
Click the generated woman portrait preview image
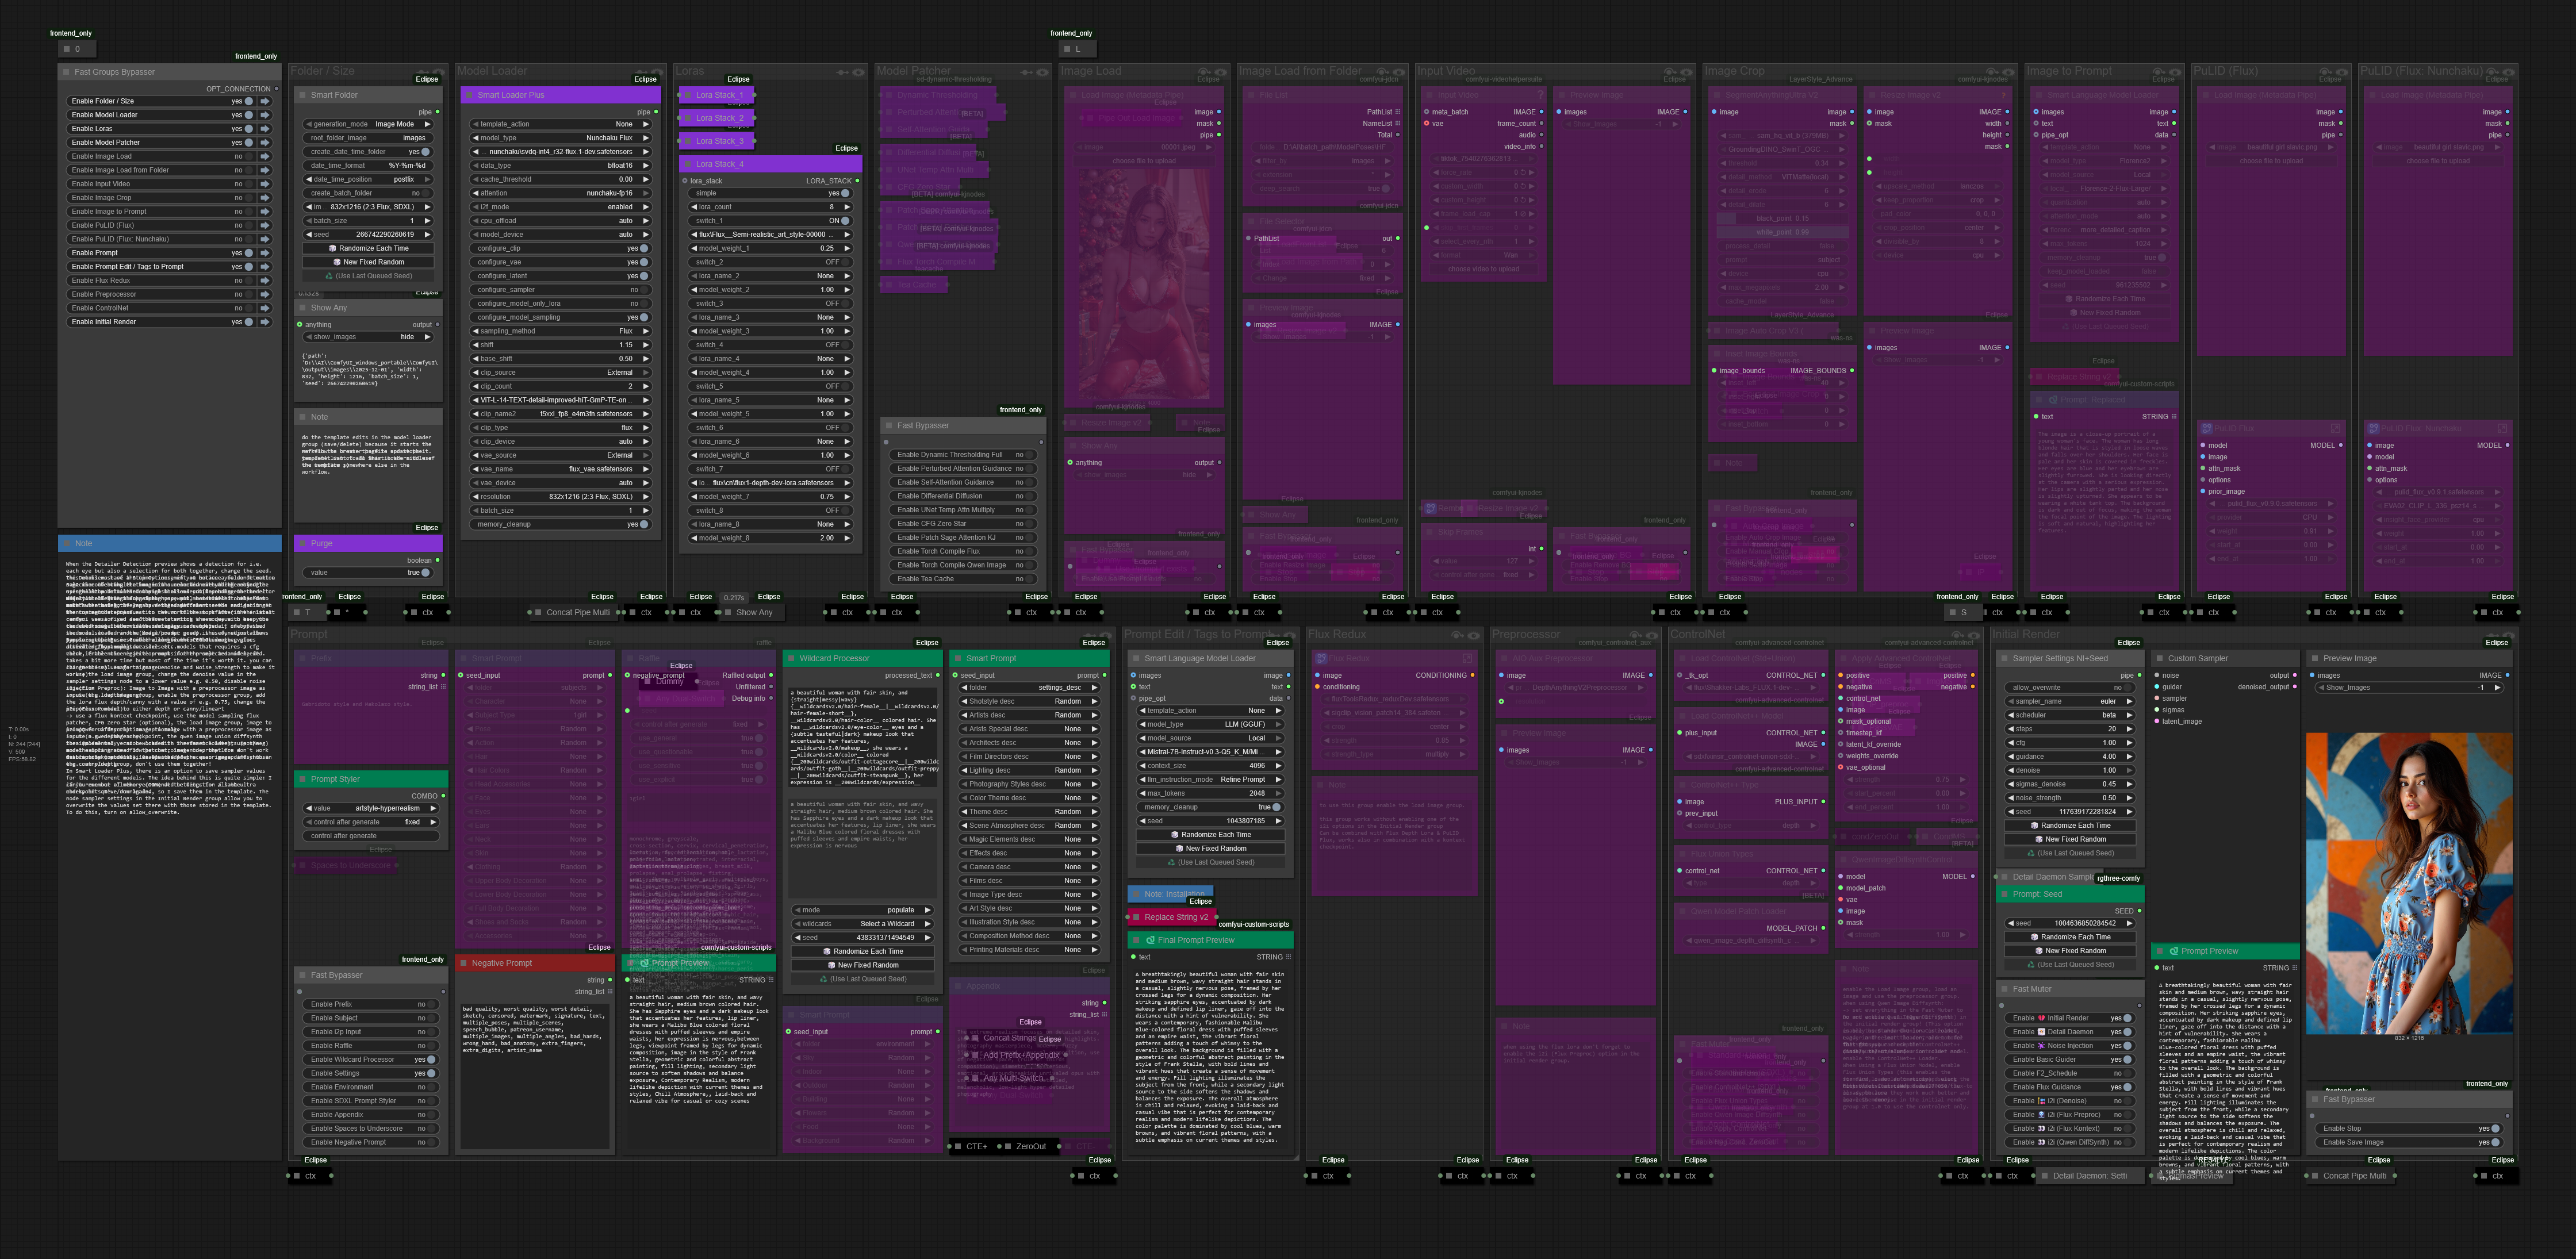pos(2409,883)
